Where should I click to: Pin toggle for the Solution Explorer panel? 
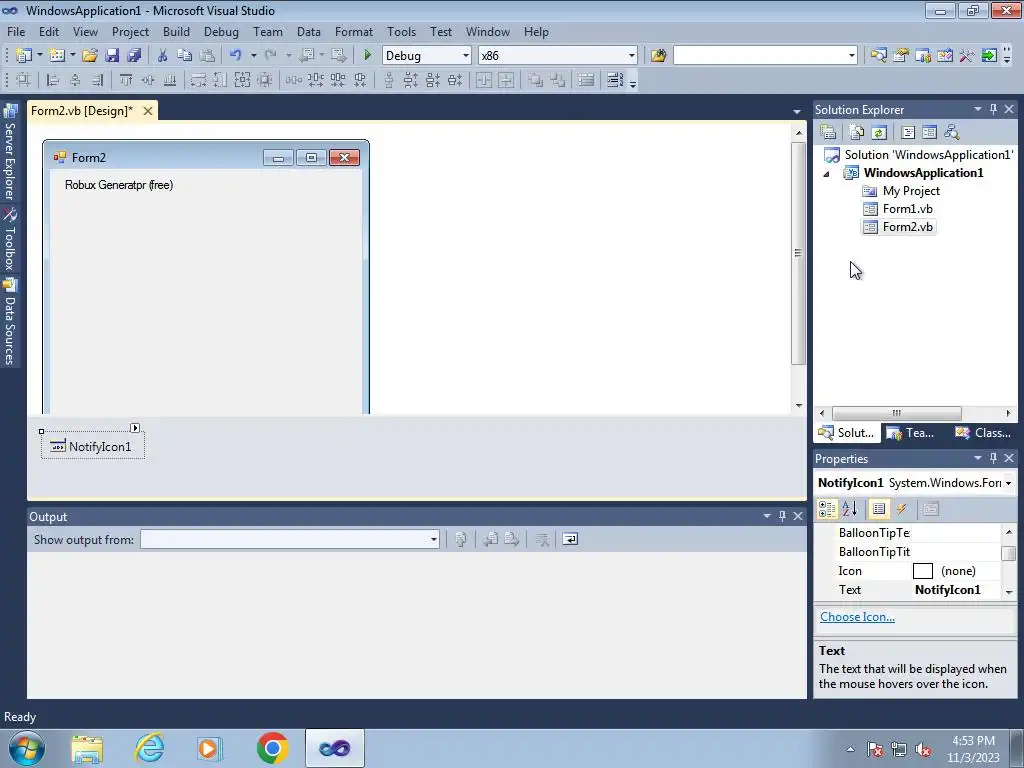993,109
